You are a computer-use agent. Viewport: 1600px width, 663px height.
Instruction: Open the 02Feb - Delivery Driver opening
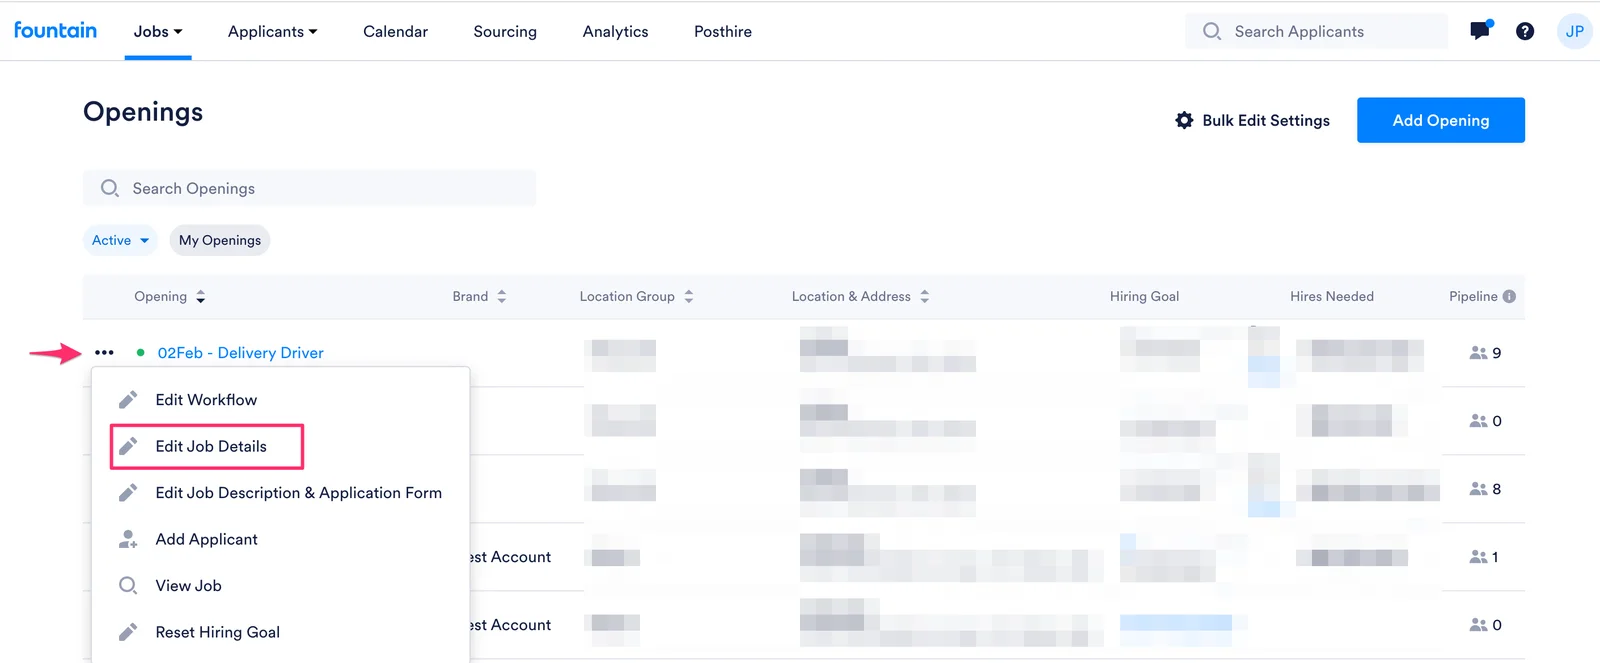241,353
